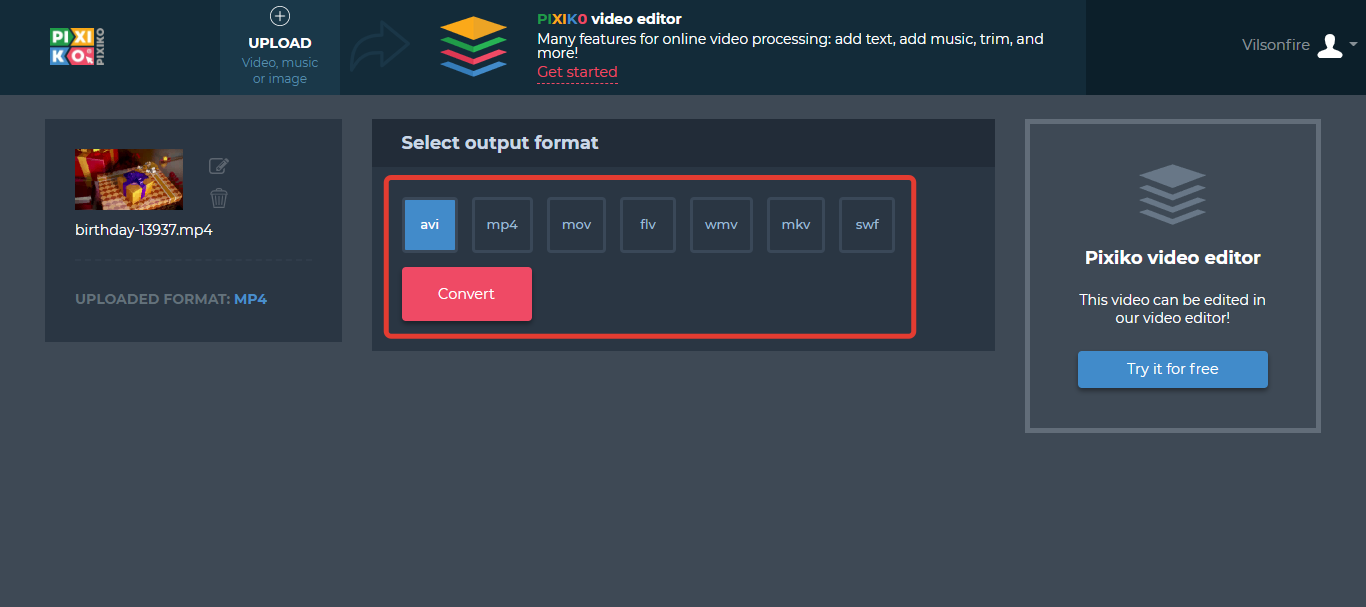
Task: Click the colorful stacked layers icon in header
Action: pos(474,46)
